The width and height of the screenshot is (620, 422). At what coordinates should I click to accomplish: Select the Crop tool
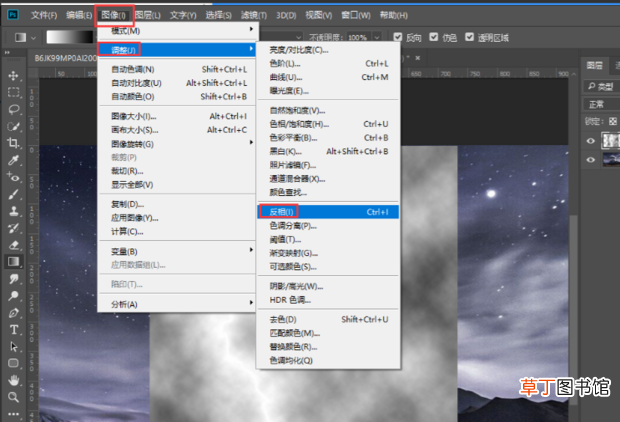(x=13, y=143)
